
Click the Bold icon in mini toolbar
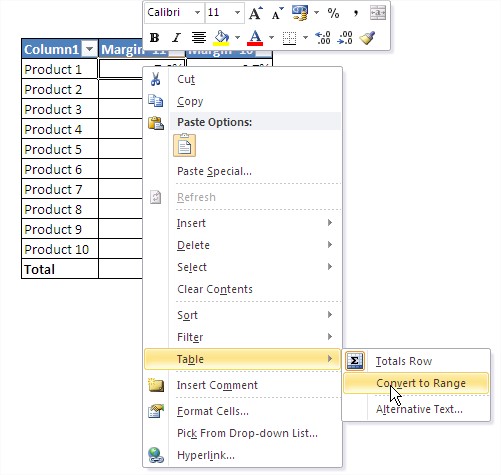[x=154, y=38]
